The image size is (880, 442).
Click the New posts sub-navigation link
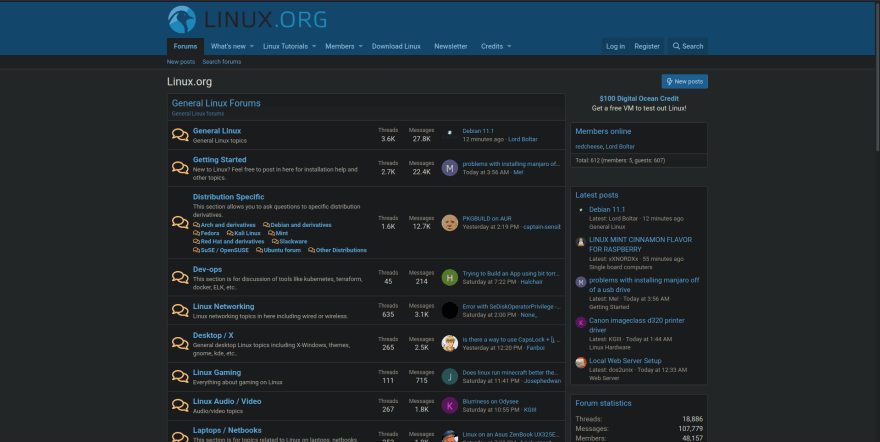tap(181, 62)
